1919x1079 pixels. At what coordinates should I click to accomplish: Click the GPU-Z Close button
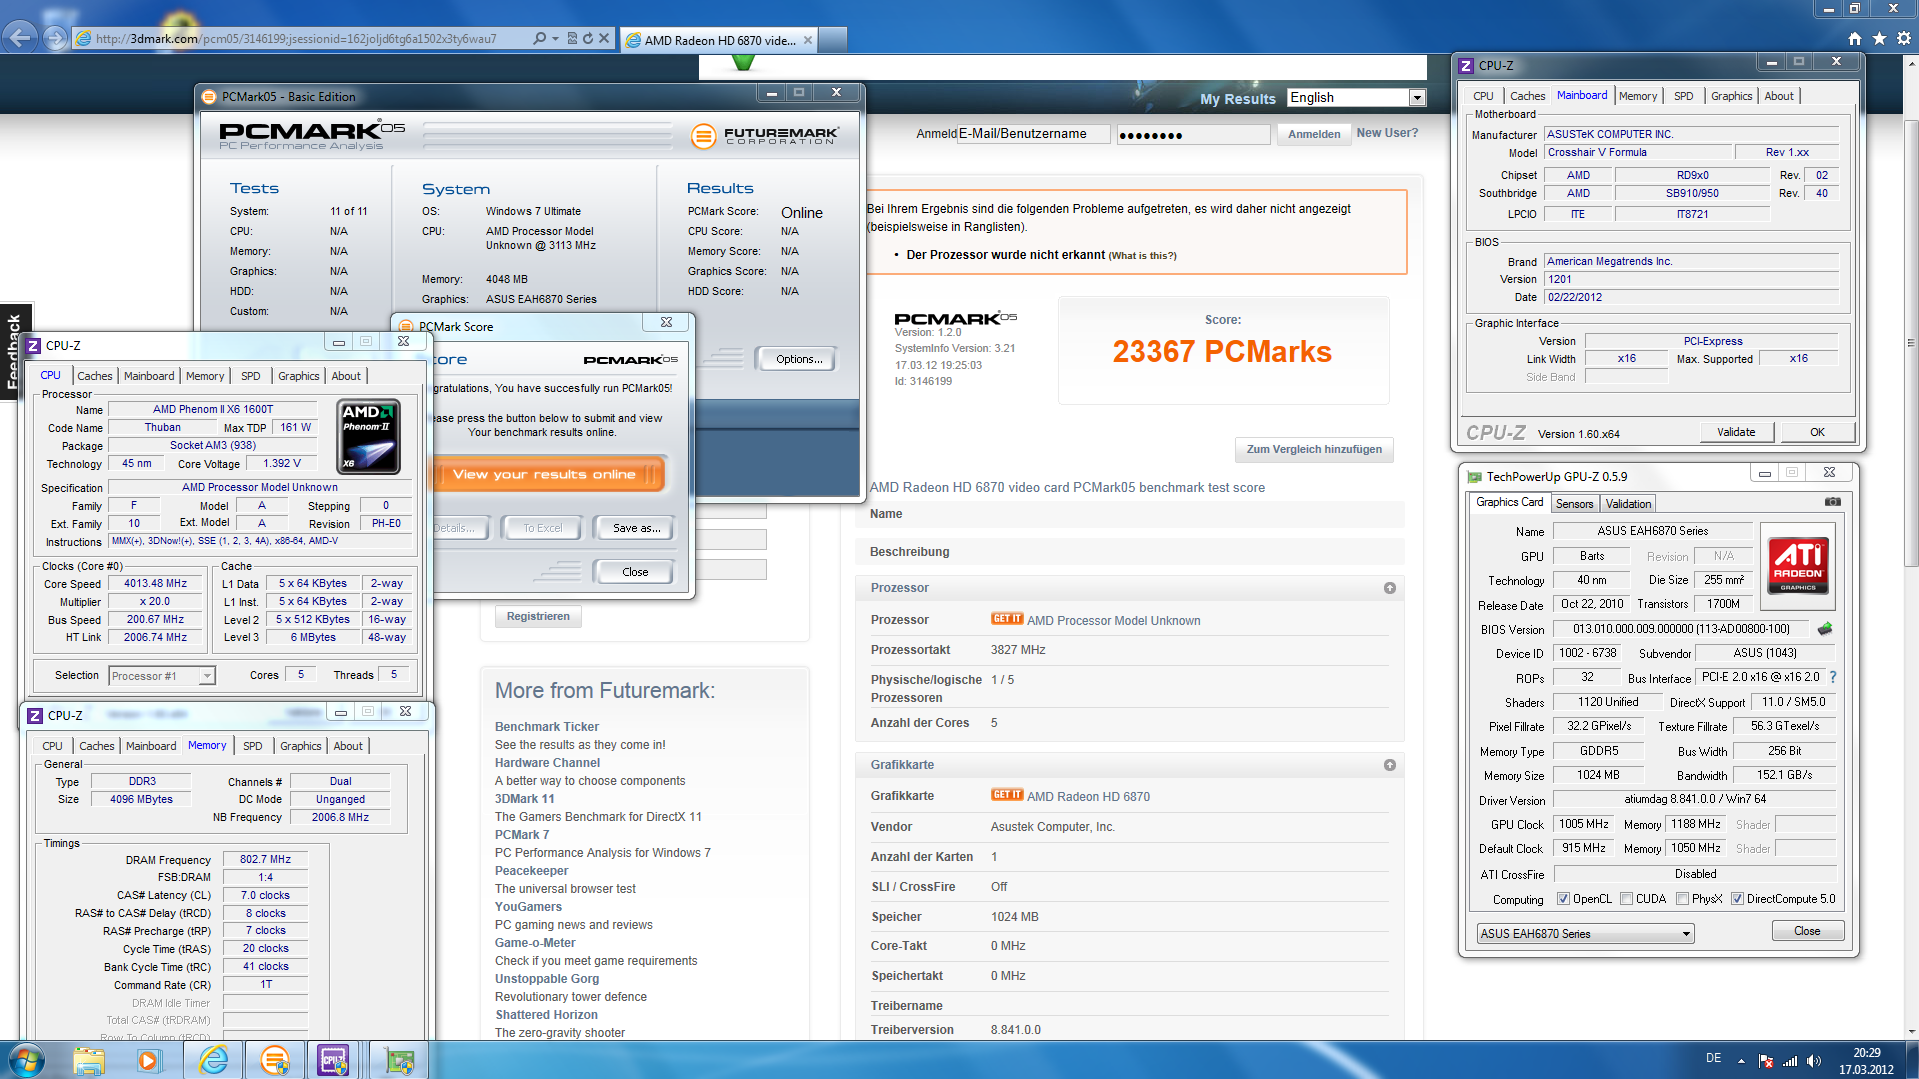point(1807,931)
